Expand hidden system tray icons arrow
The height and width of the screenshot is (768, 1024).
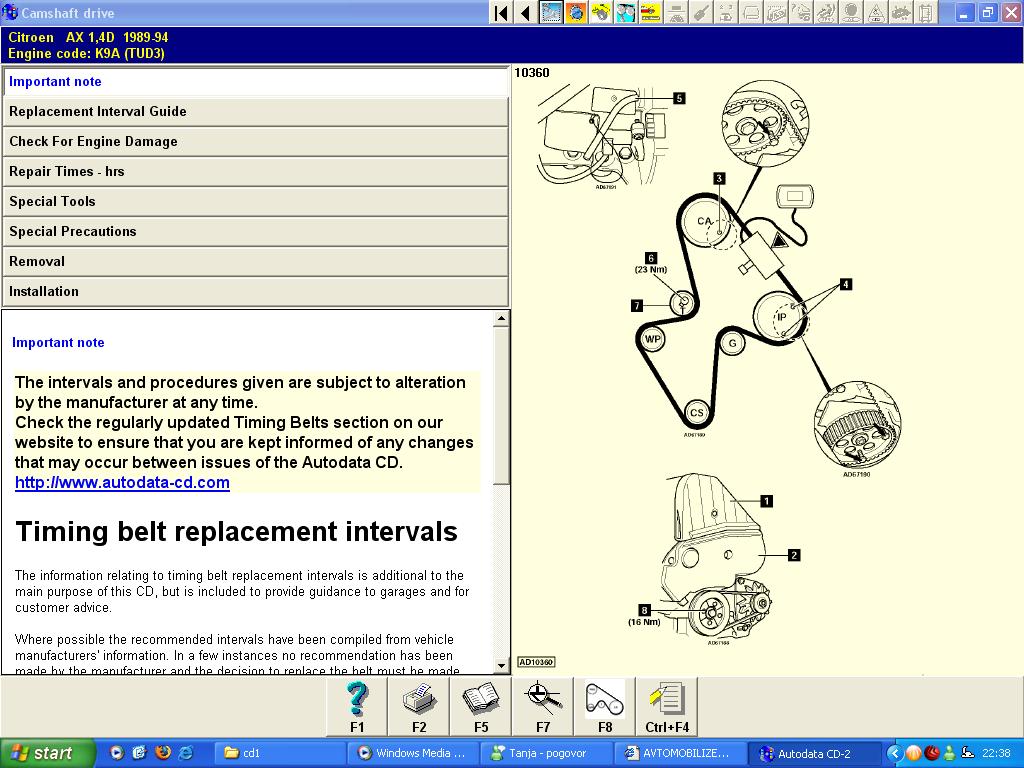pos(895,754)
